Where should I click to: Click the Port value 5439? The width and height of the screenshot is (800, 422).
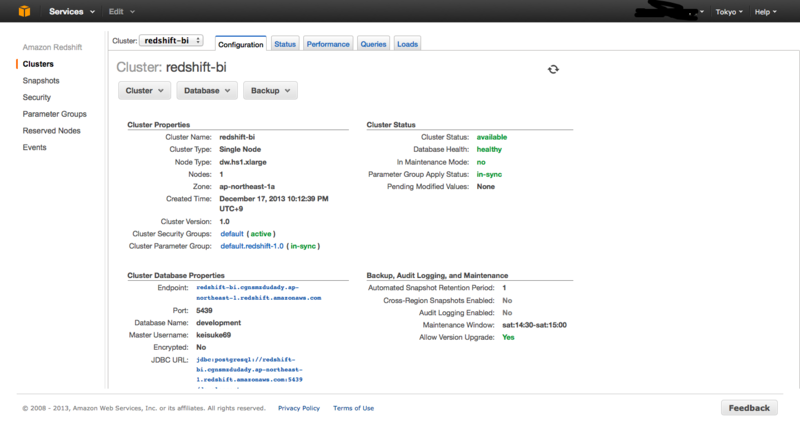point(204,310)
